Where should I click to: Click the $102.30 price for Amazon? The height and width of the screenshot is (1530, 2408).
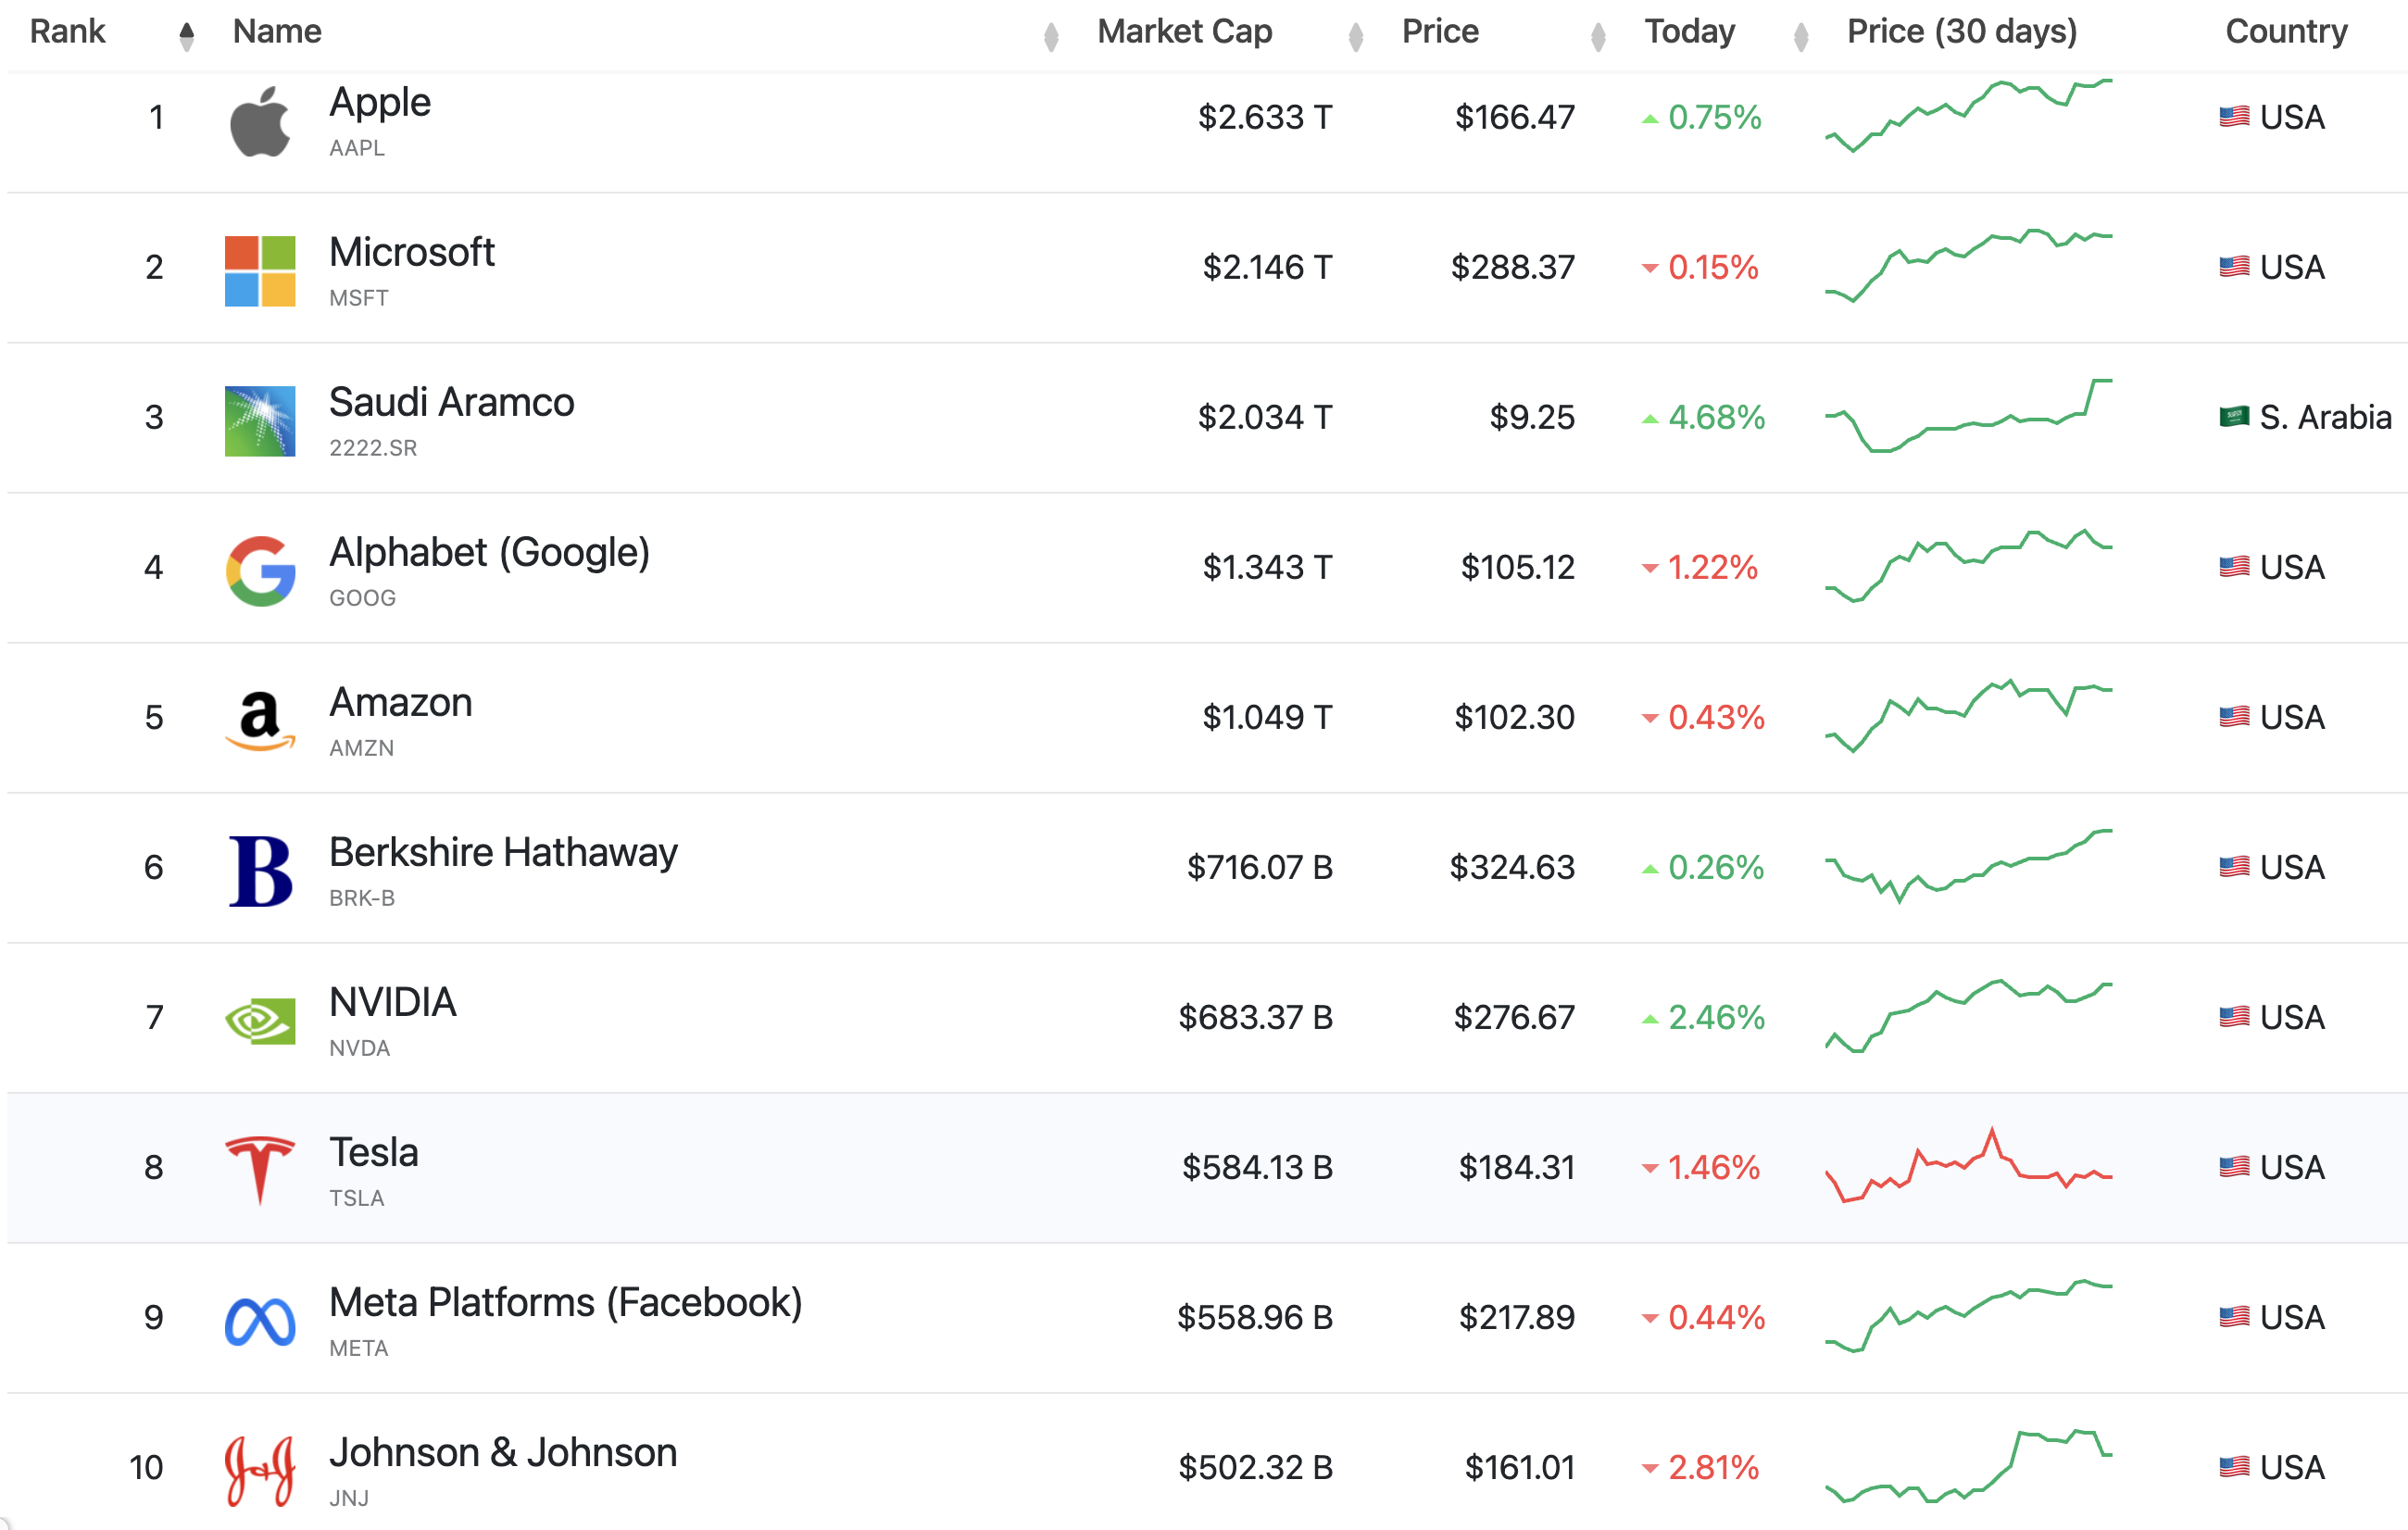click(x=1515, y=718)
